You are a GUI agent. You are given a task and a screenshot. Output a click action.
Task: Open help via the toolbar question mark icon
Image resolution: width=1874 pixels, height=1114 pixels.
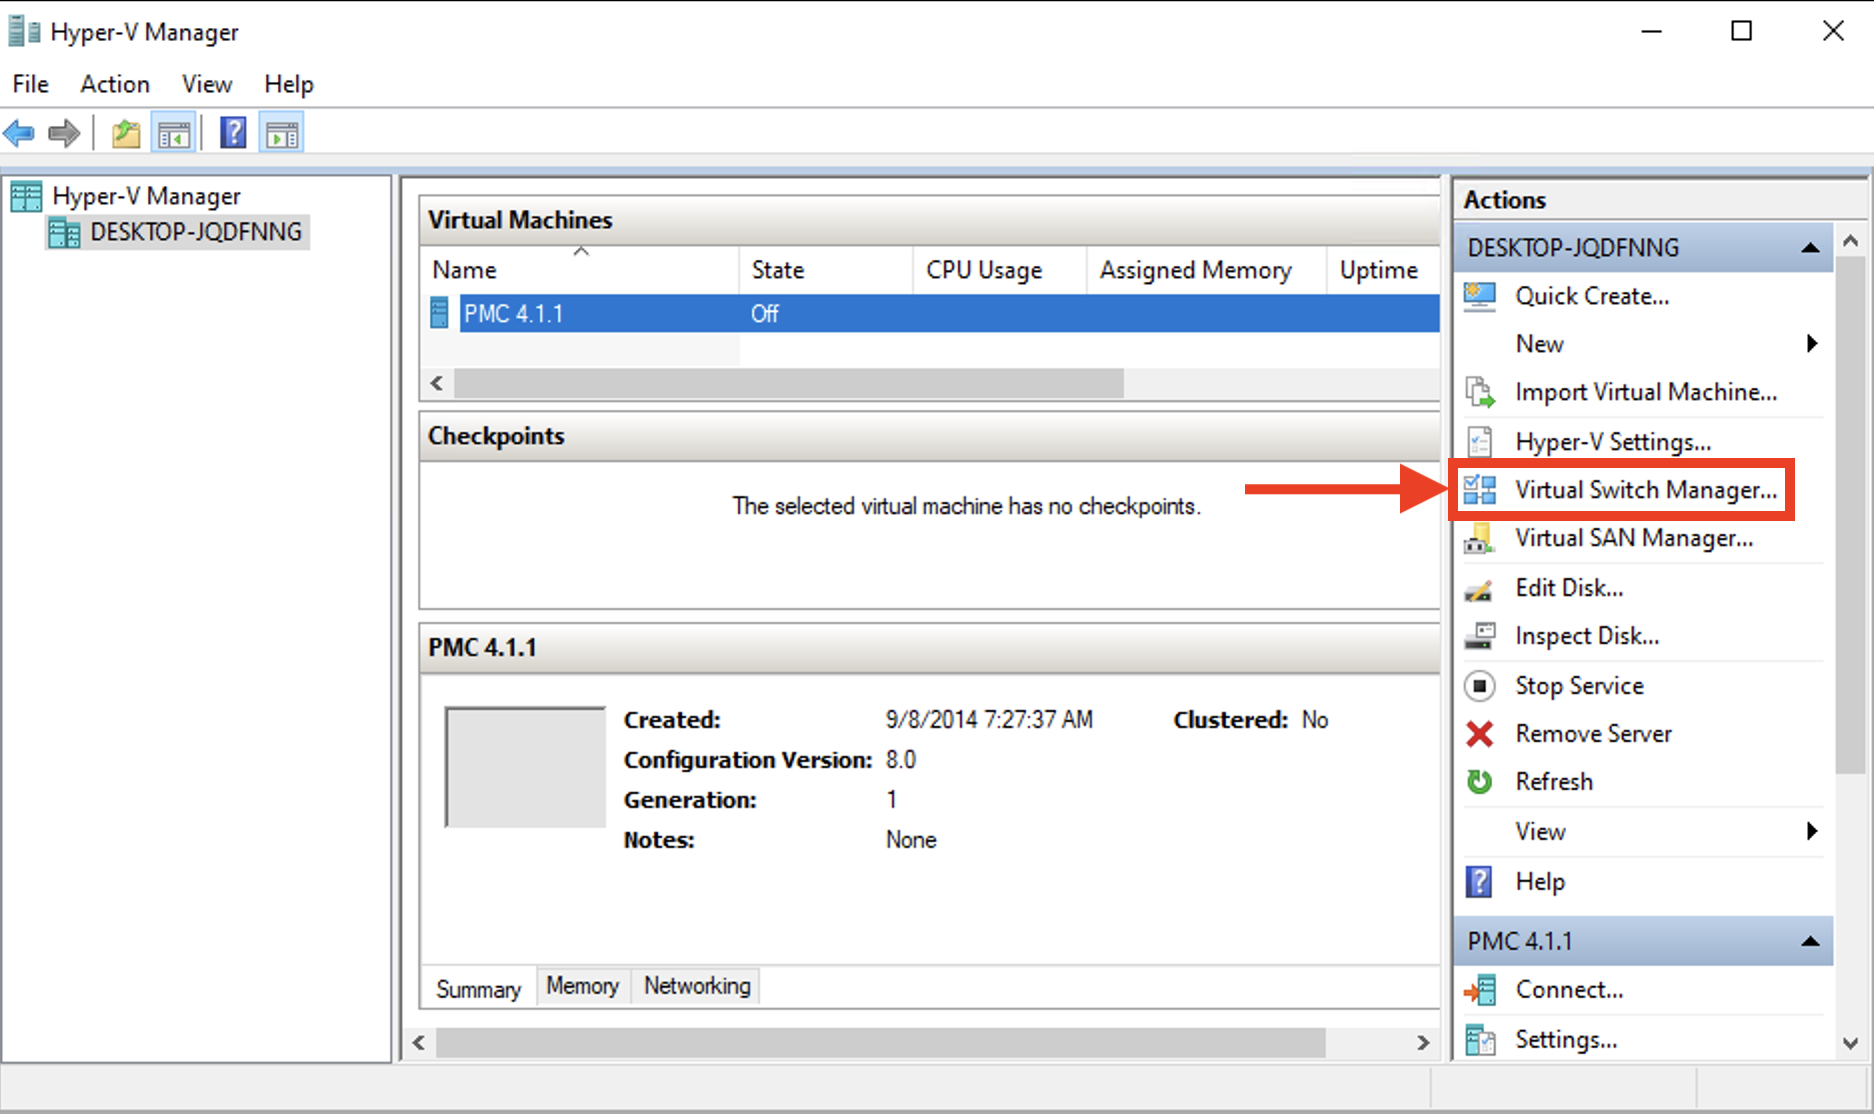point(233,133)
